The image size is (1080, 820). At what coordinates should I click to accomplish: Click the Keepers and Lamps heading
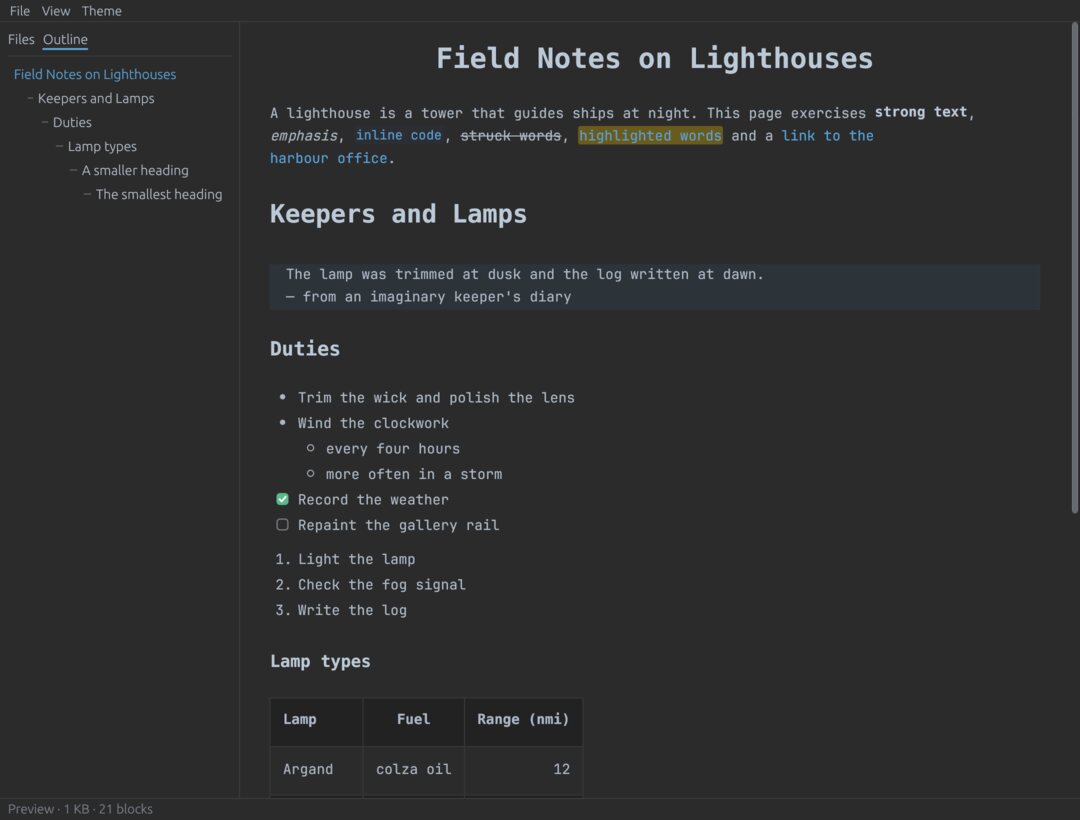(398, 214)
